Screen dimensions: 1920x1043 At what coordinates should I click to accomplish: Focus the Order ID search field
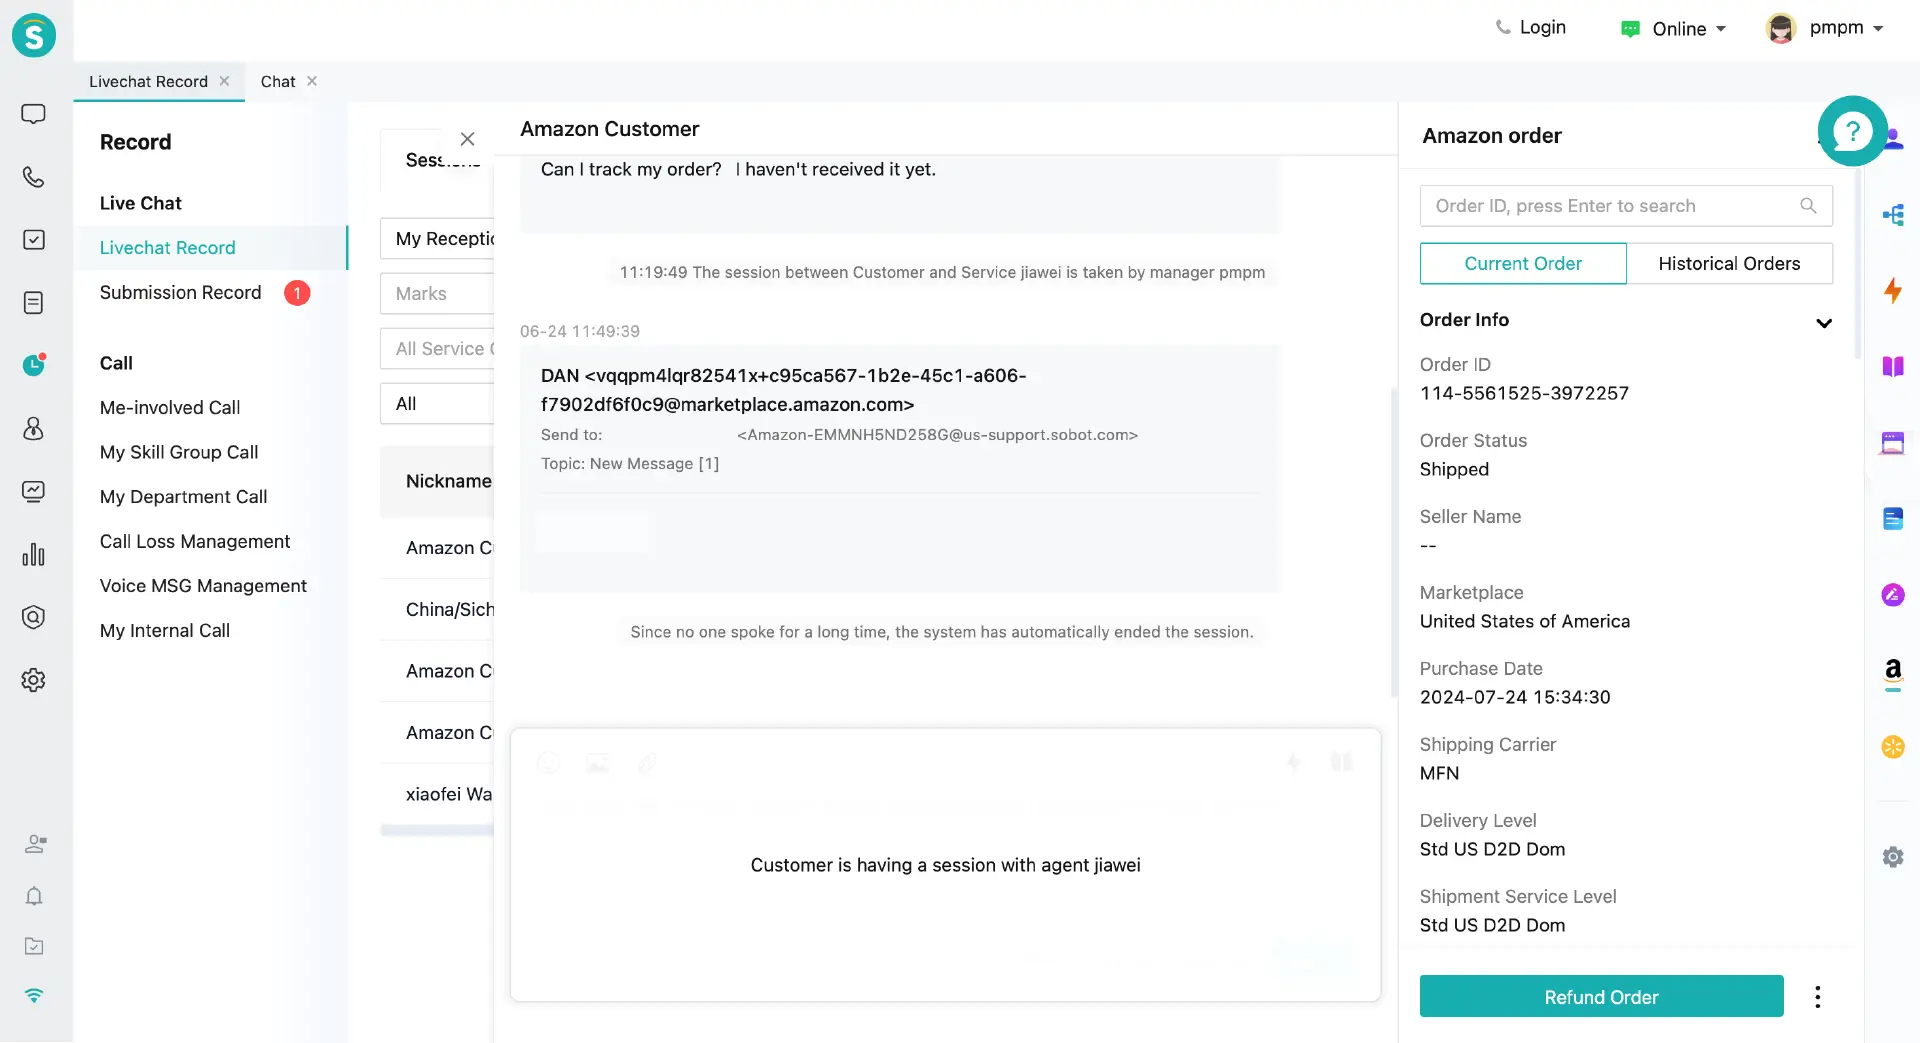pos(1626,206)
